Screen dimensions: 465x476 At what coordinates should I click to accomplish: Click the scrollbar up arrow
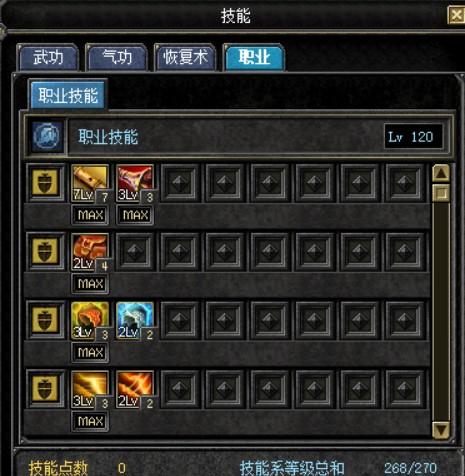point(441,173)
